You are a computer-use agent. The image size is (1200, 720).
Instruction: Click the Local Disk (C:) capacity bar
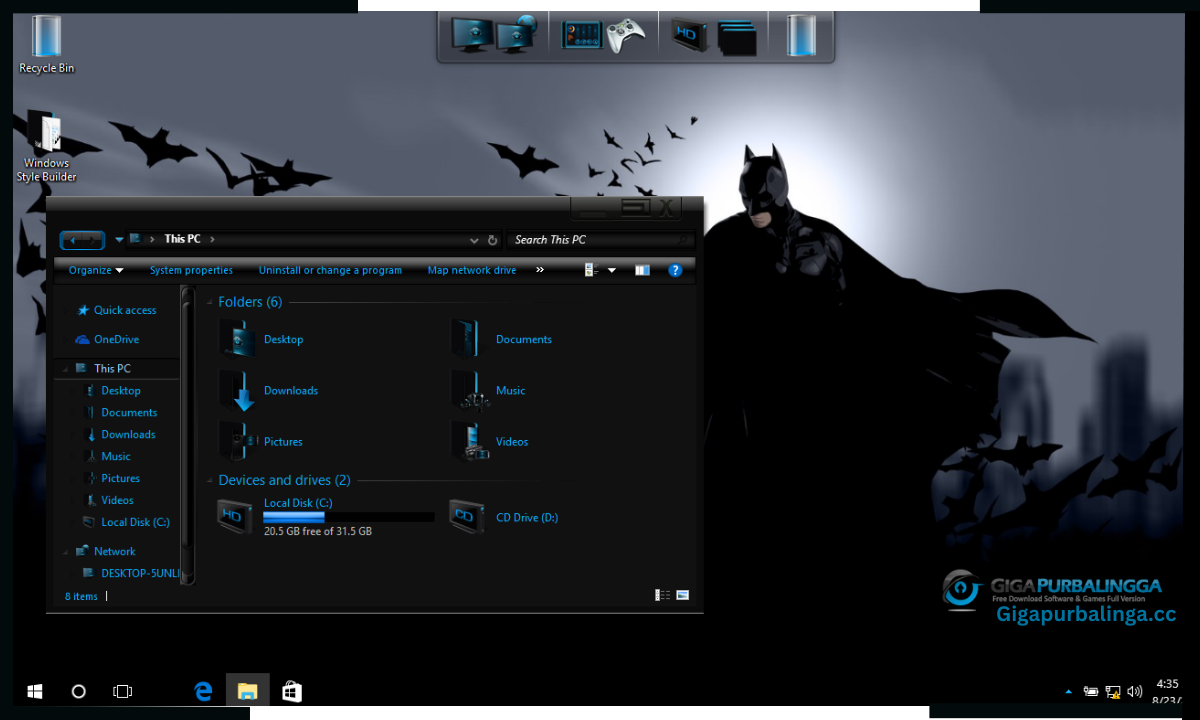point(348,517)
